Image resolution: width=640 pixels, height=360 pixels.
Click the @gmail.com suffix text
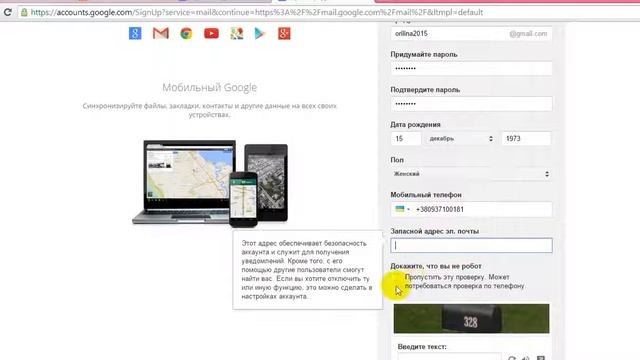click(x=528, y=34)
